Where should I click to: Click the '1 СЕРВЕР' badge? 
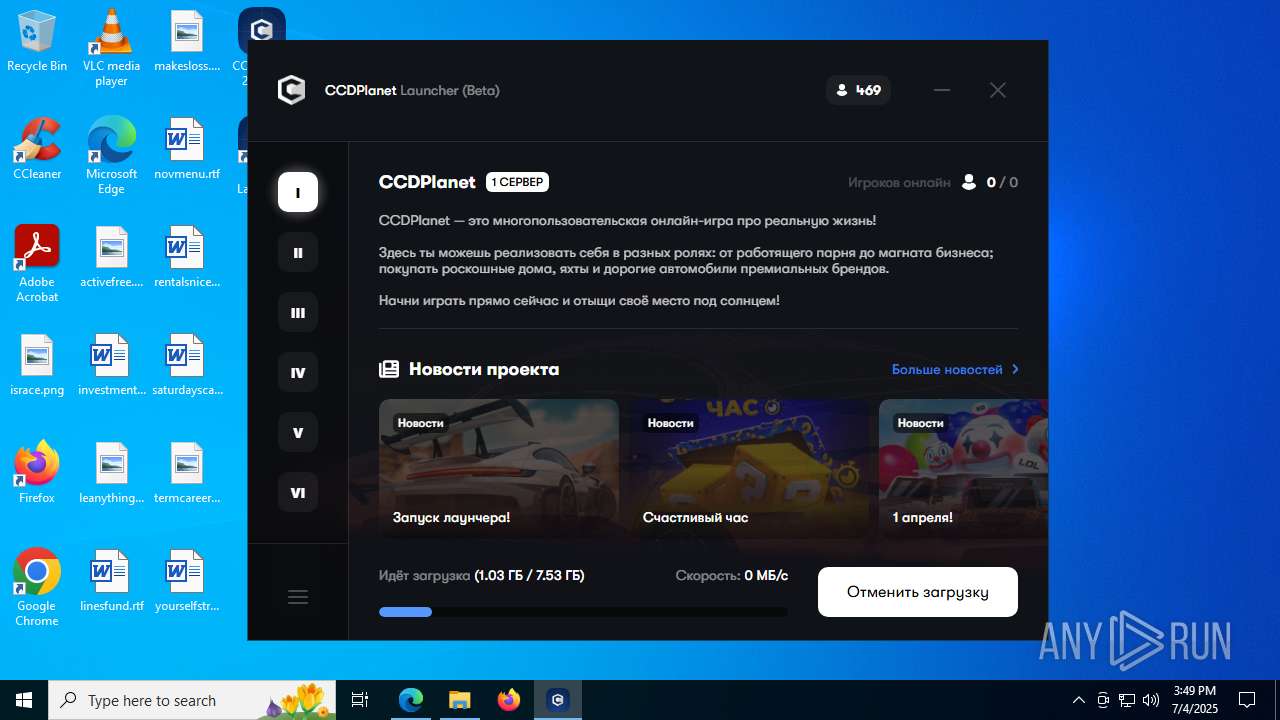517,182
